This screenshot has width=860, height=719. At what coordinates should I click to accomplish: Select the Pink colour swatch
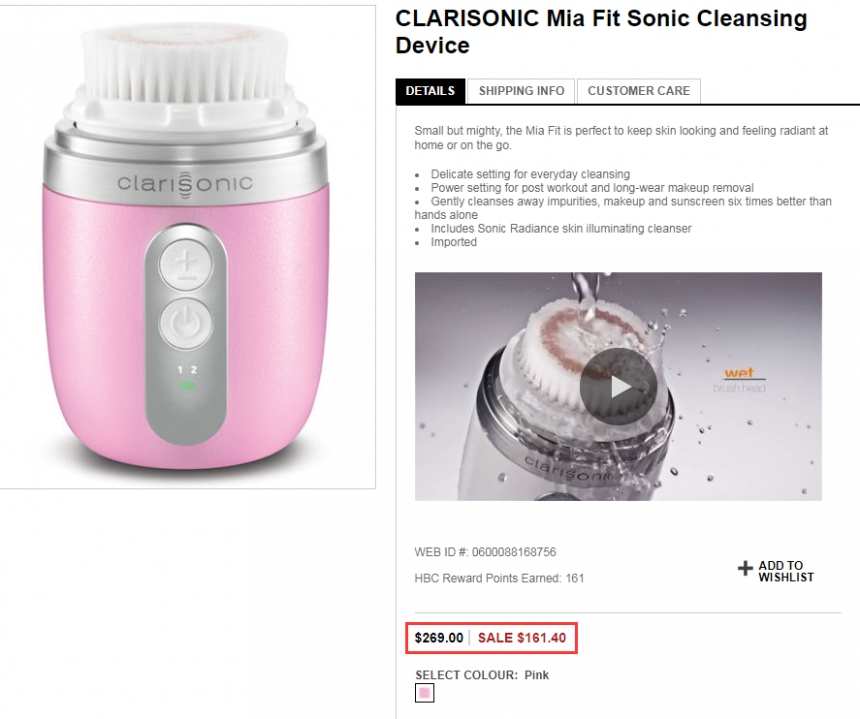tap(425, 693)
